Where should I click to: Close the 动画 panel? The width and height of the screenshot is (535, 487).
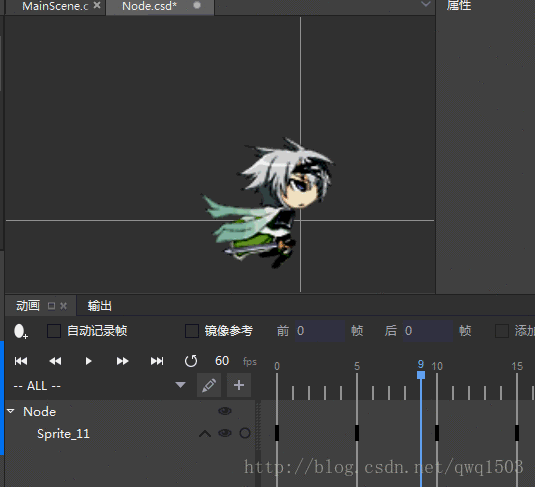[63, 306]
